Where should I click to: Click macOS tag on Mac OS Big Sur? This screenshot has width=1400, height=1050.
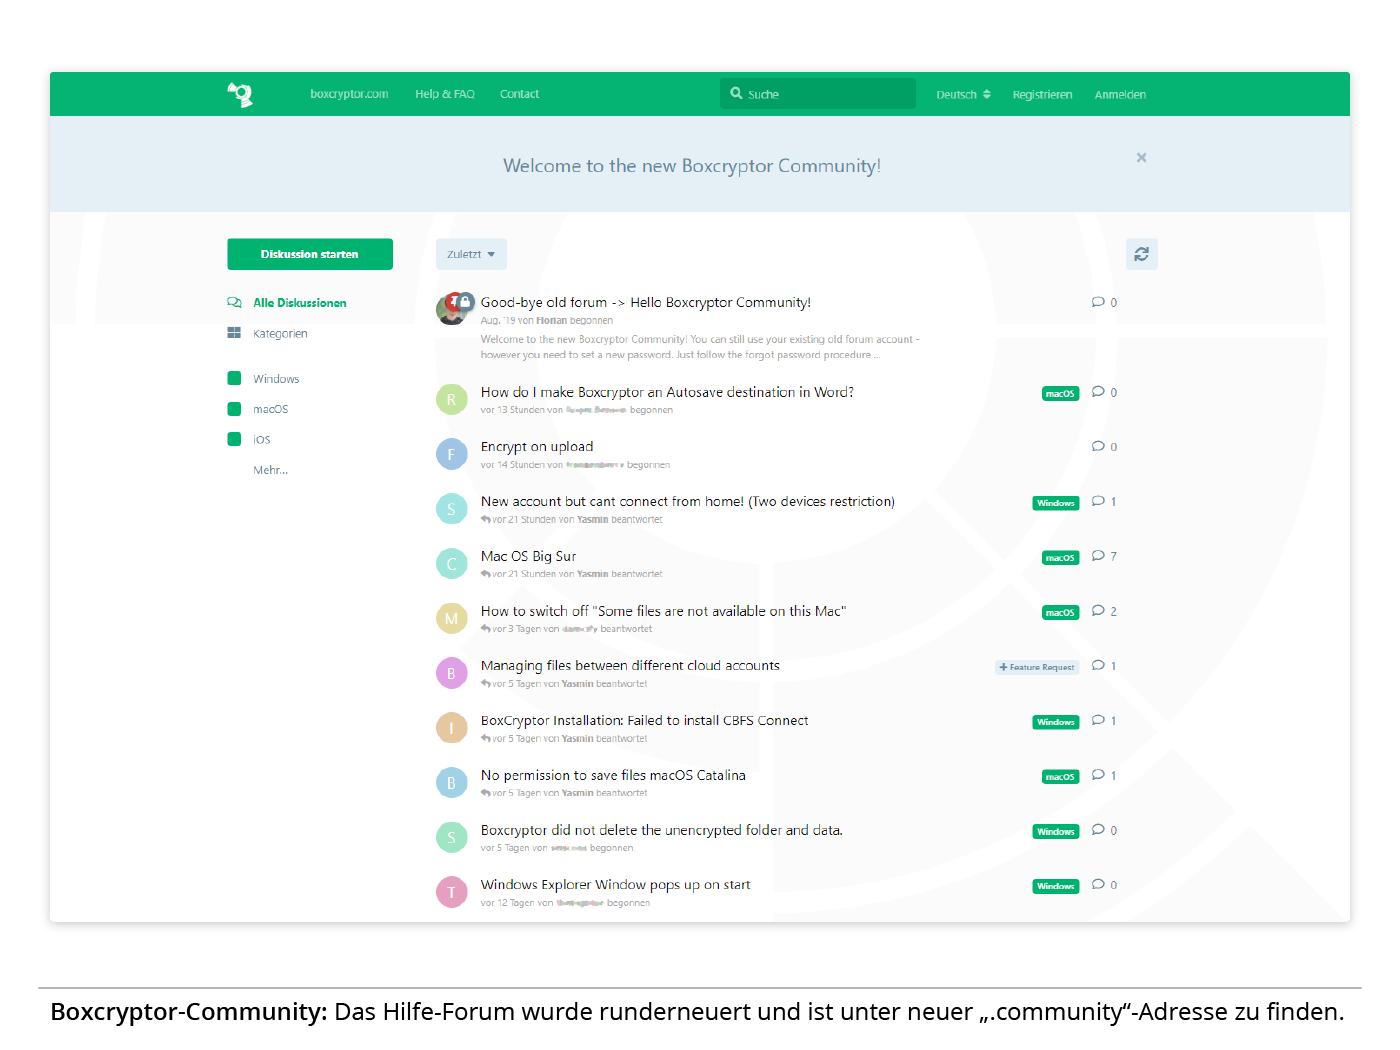pos(1060,558)
